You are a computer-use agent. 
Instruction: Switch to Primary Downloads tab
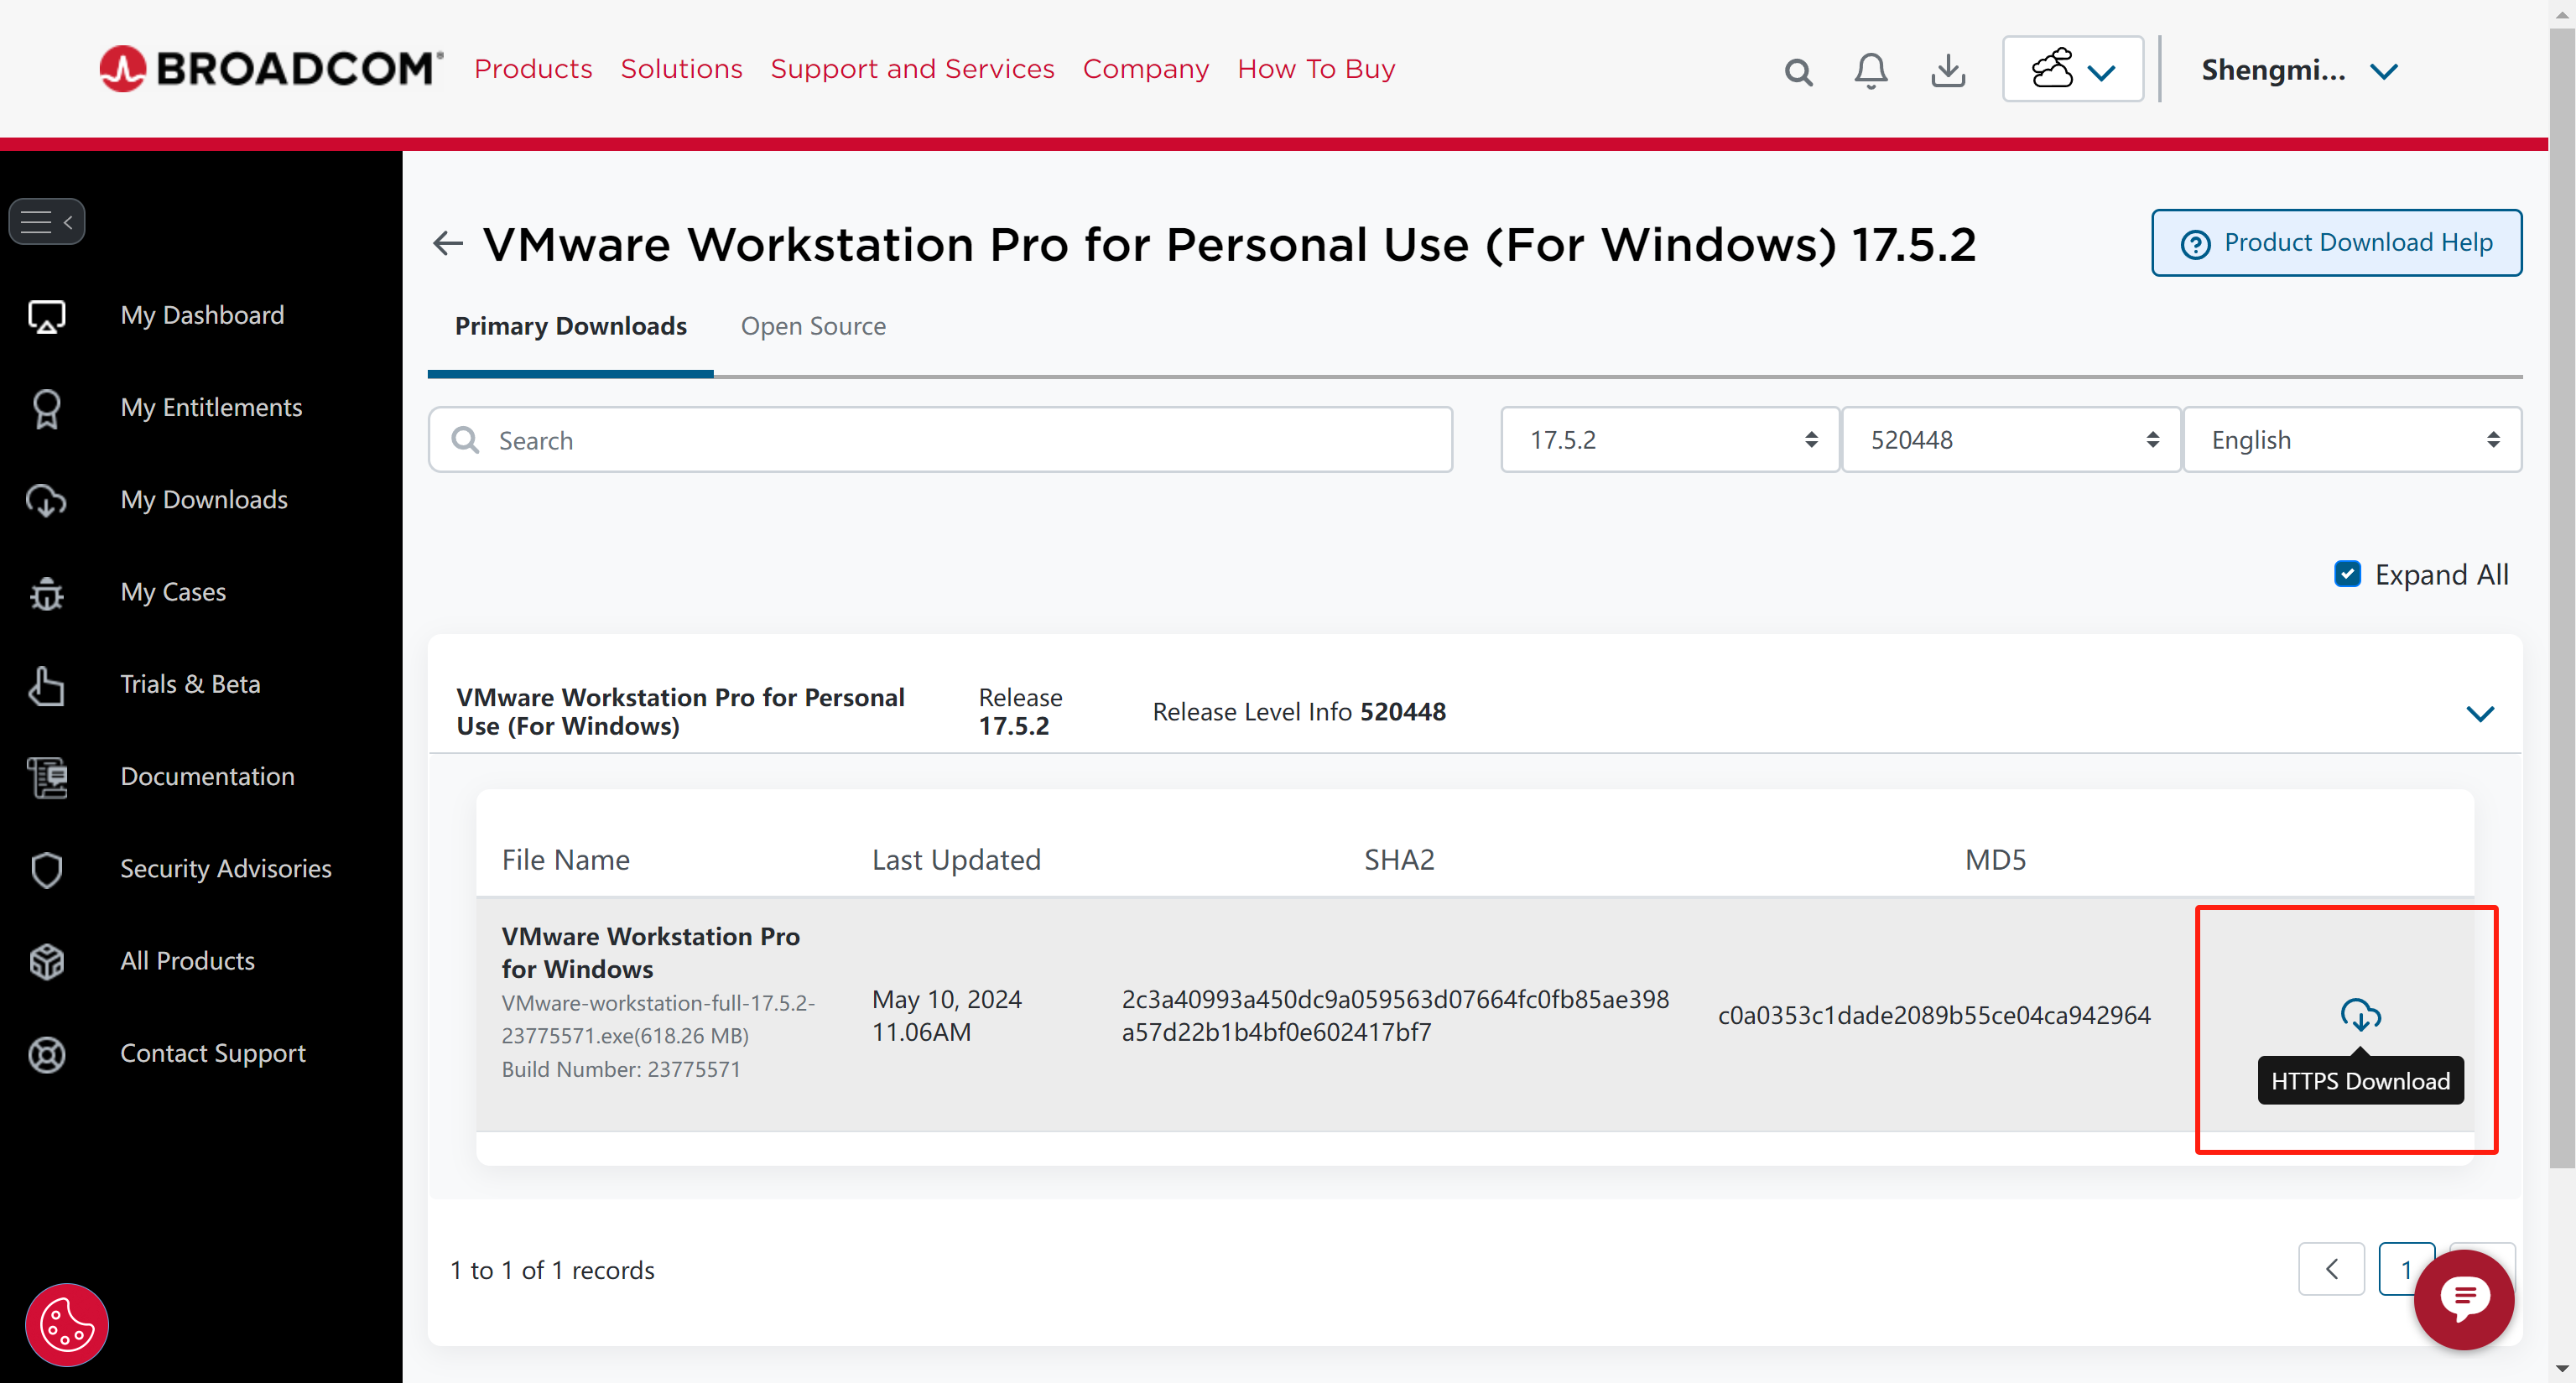[570, 325]
